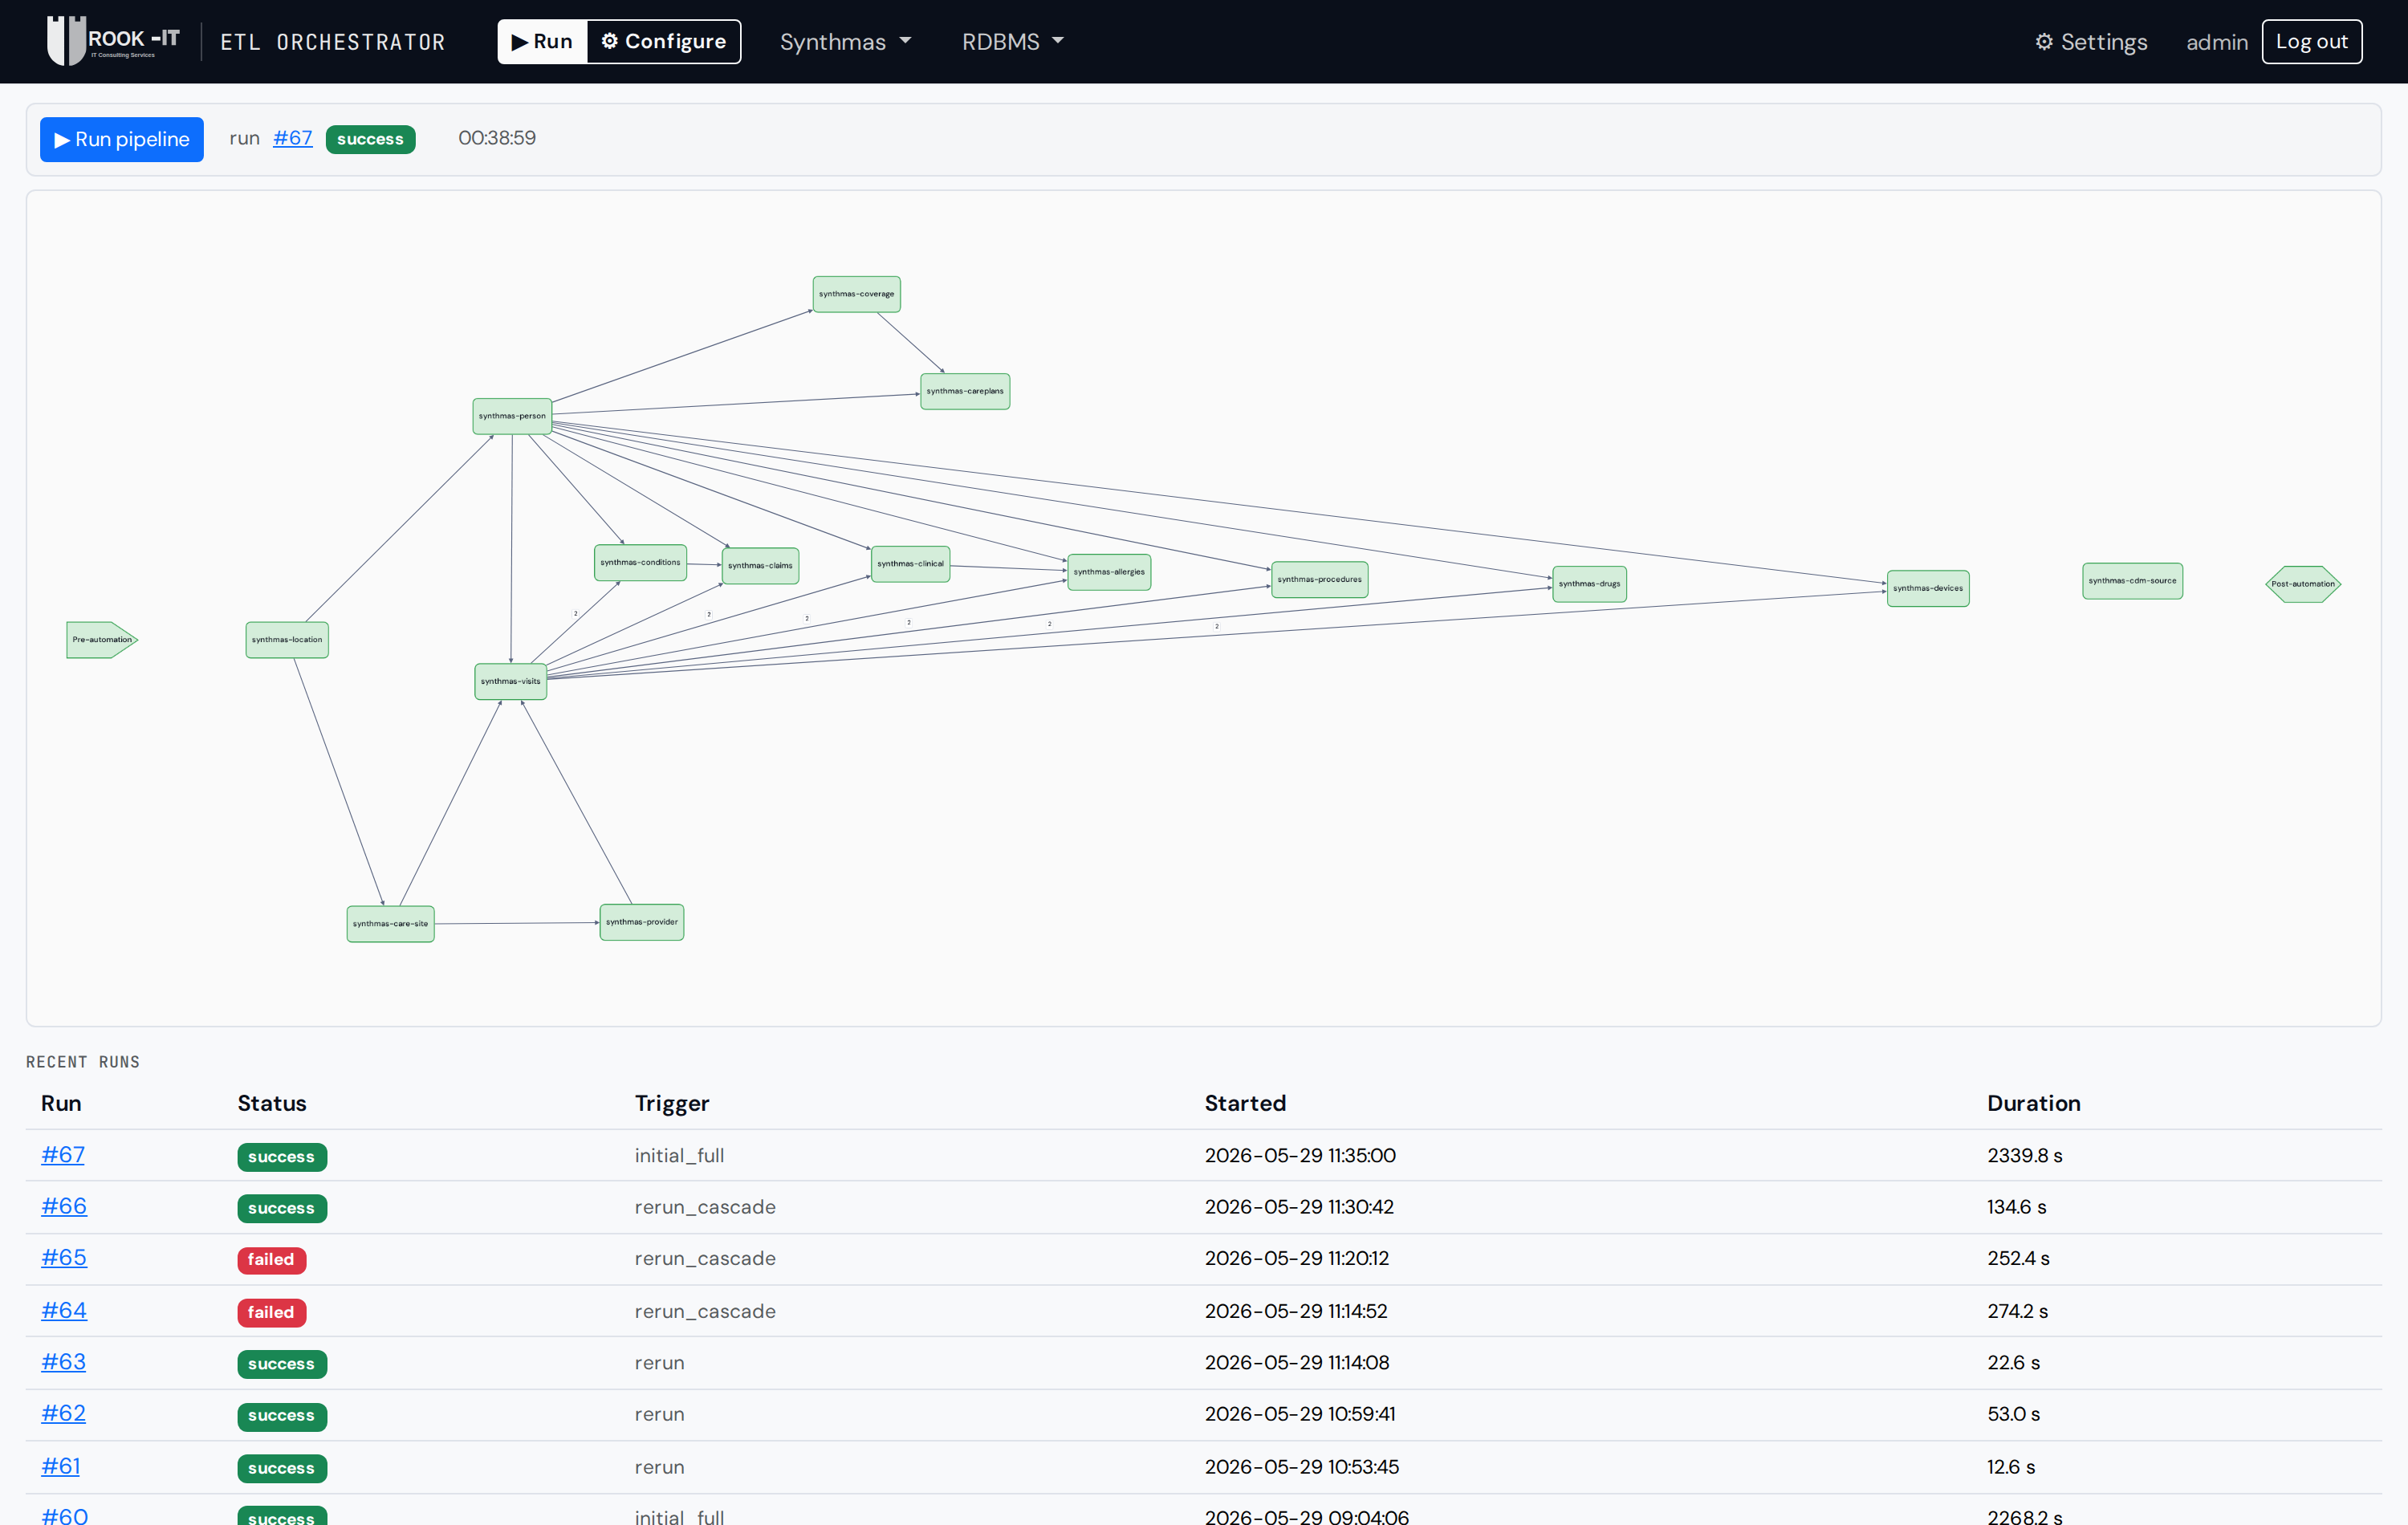Click the synthmas-person graph node

pos(512,416)
